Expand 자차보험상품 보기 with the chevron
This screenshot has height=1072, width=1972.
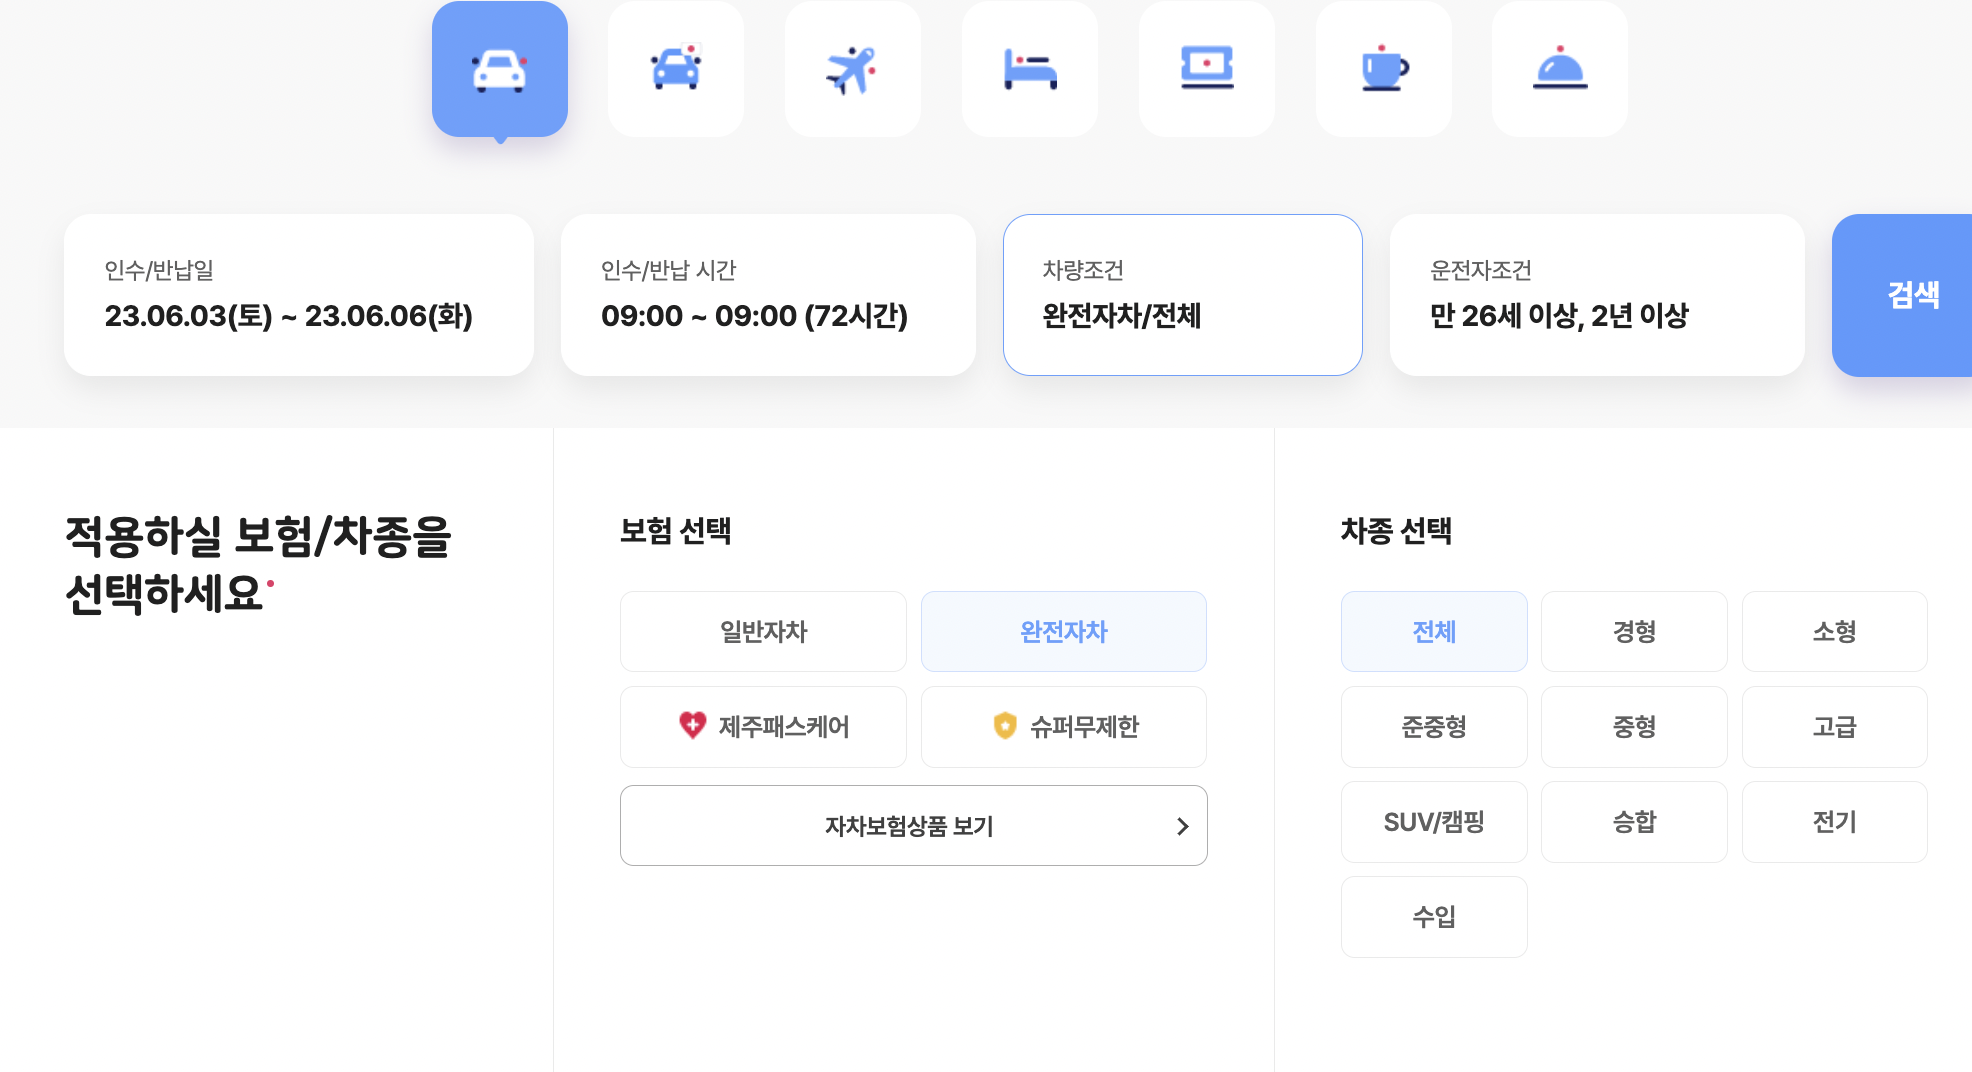pyautogui.click(x=912, y=825)
